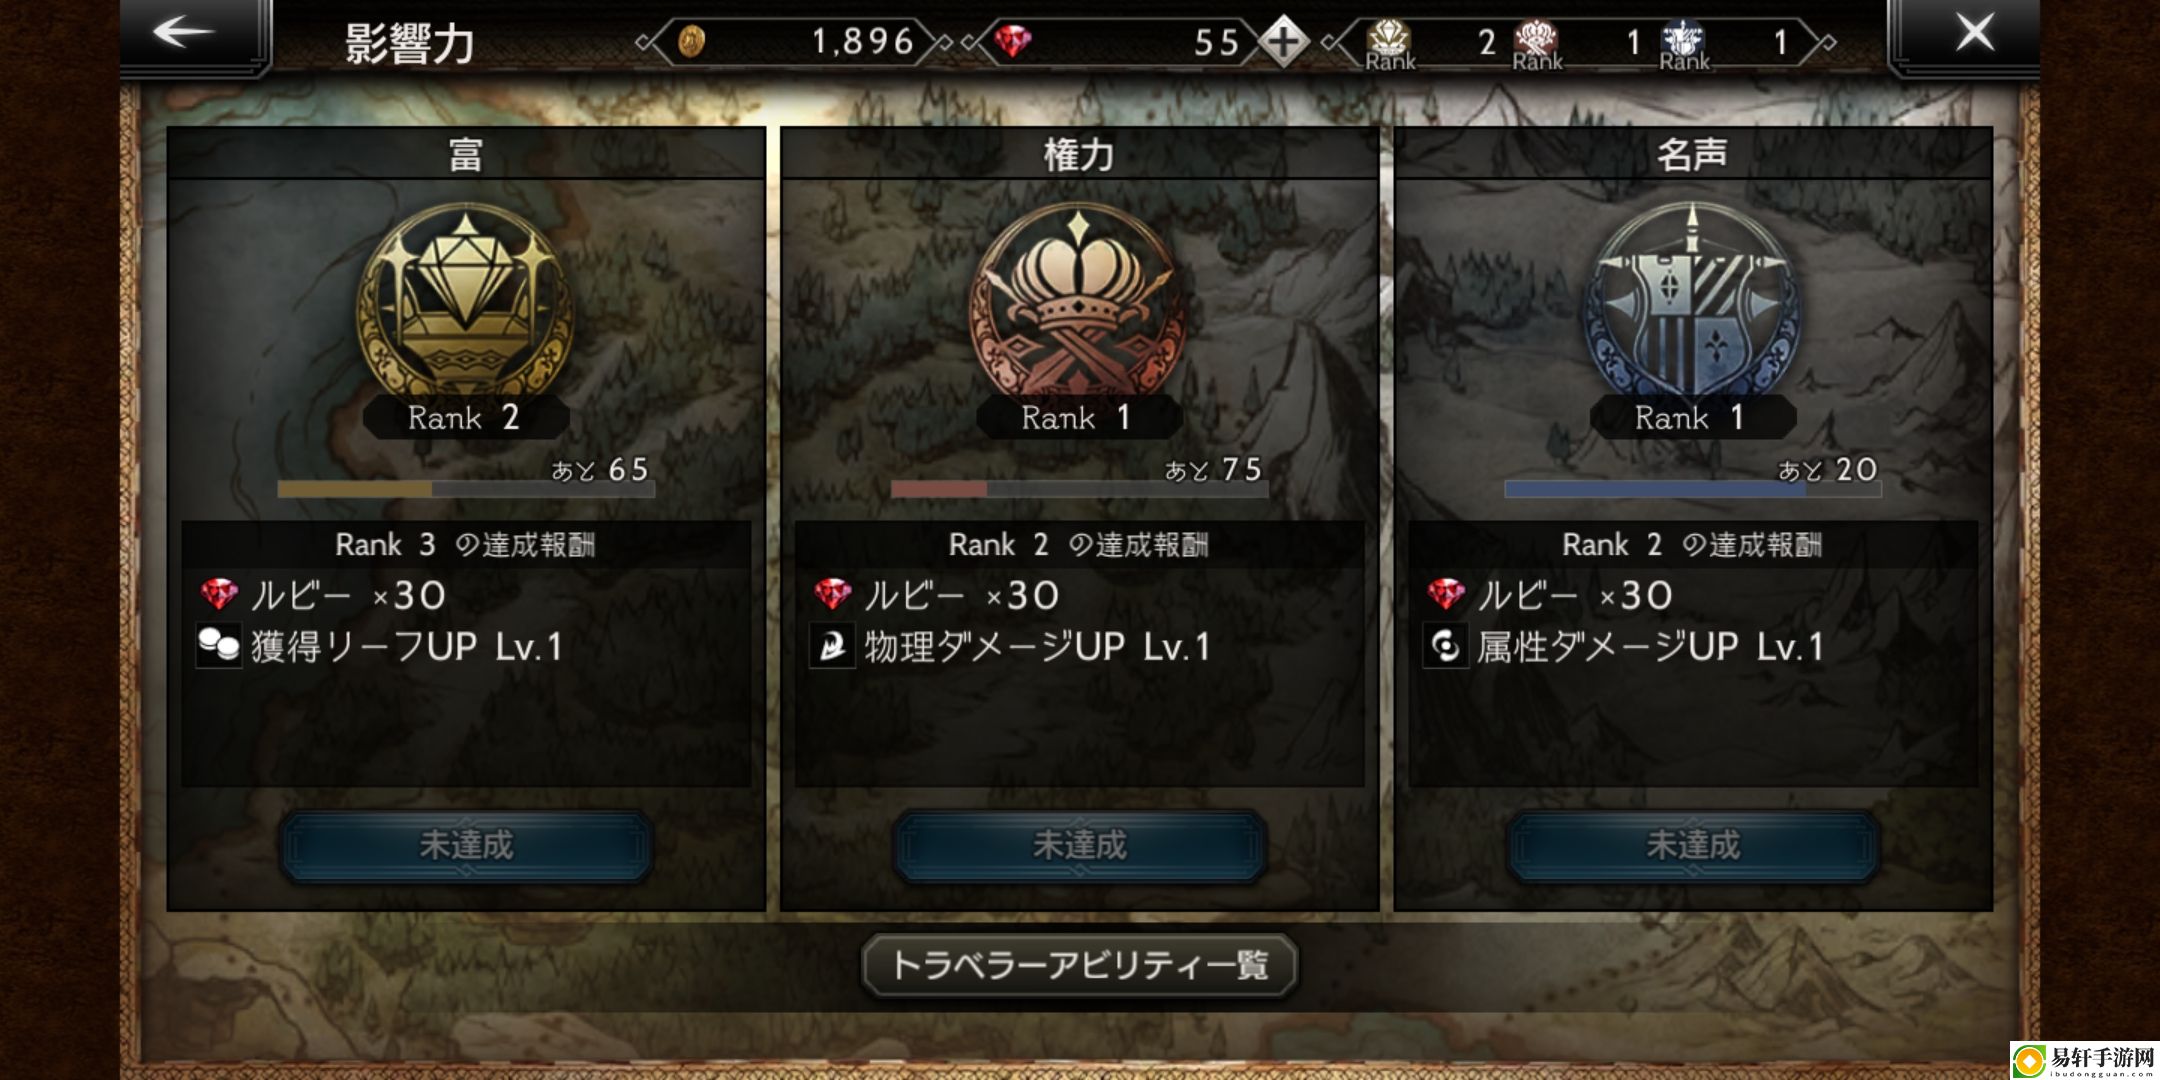Tap the wealth Rank icon in header
The width and height of the screenshot is (2160, 1080).
(x=1390, y=44)
